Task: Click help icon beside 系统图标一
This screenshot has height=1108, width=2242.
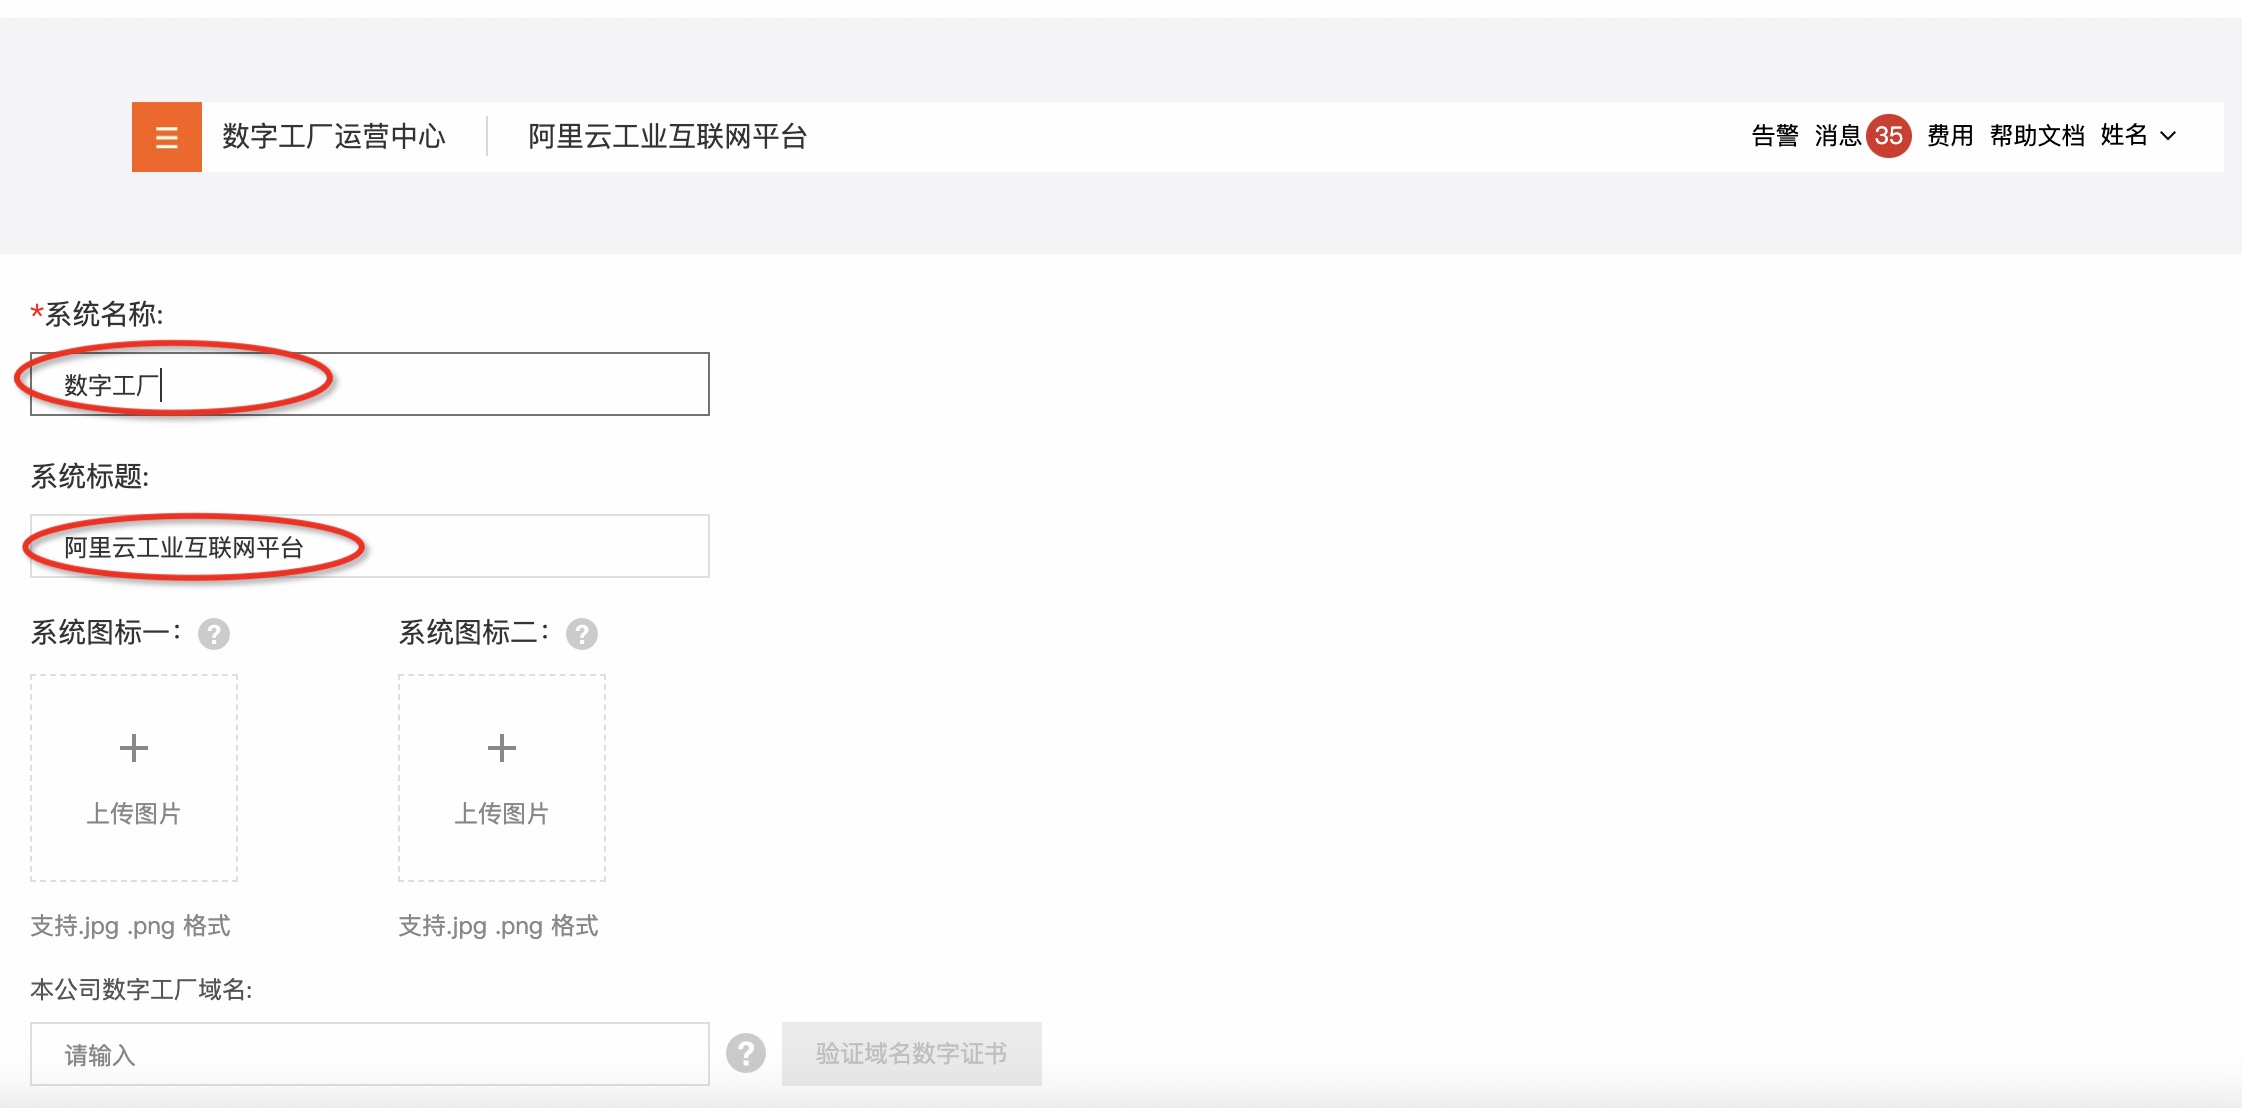Action: (x=214, y=634)
